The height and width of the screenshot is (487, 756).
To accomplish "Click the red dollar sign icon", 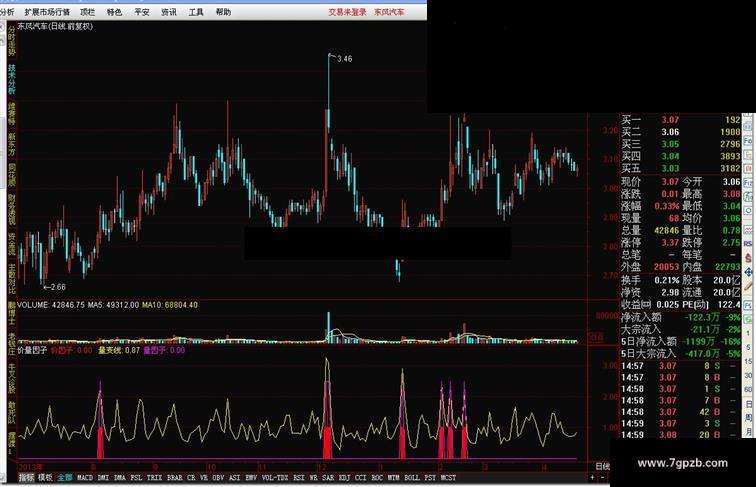I will click(748, 257).
